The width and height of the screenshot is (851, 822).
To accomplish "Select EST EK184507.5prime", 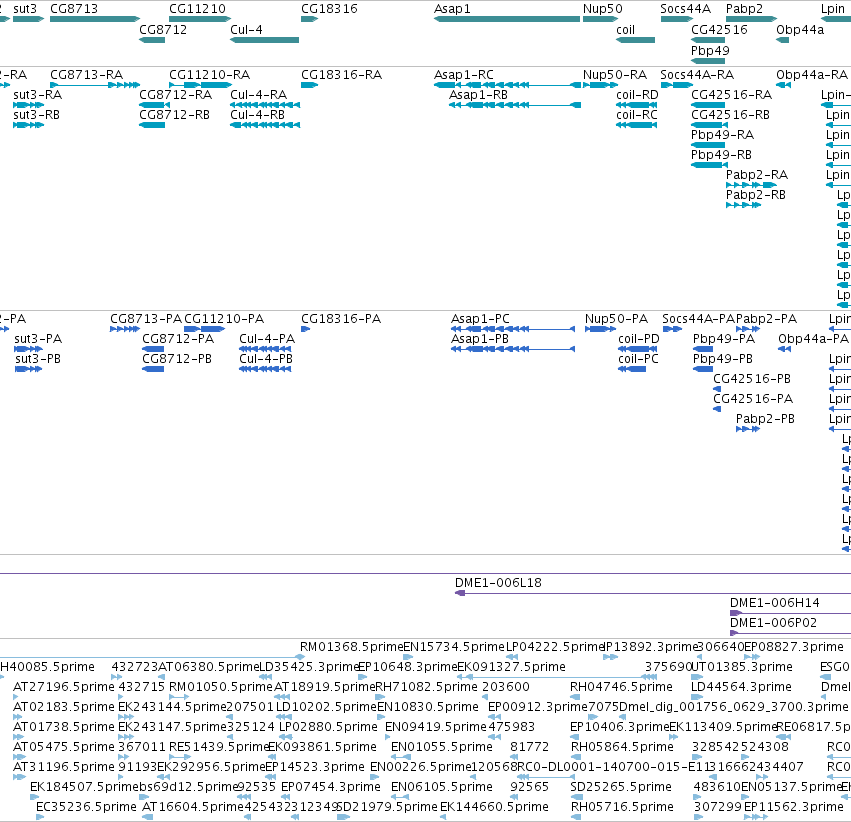I will click(x=84, y=787).
